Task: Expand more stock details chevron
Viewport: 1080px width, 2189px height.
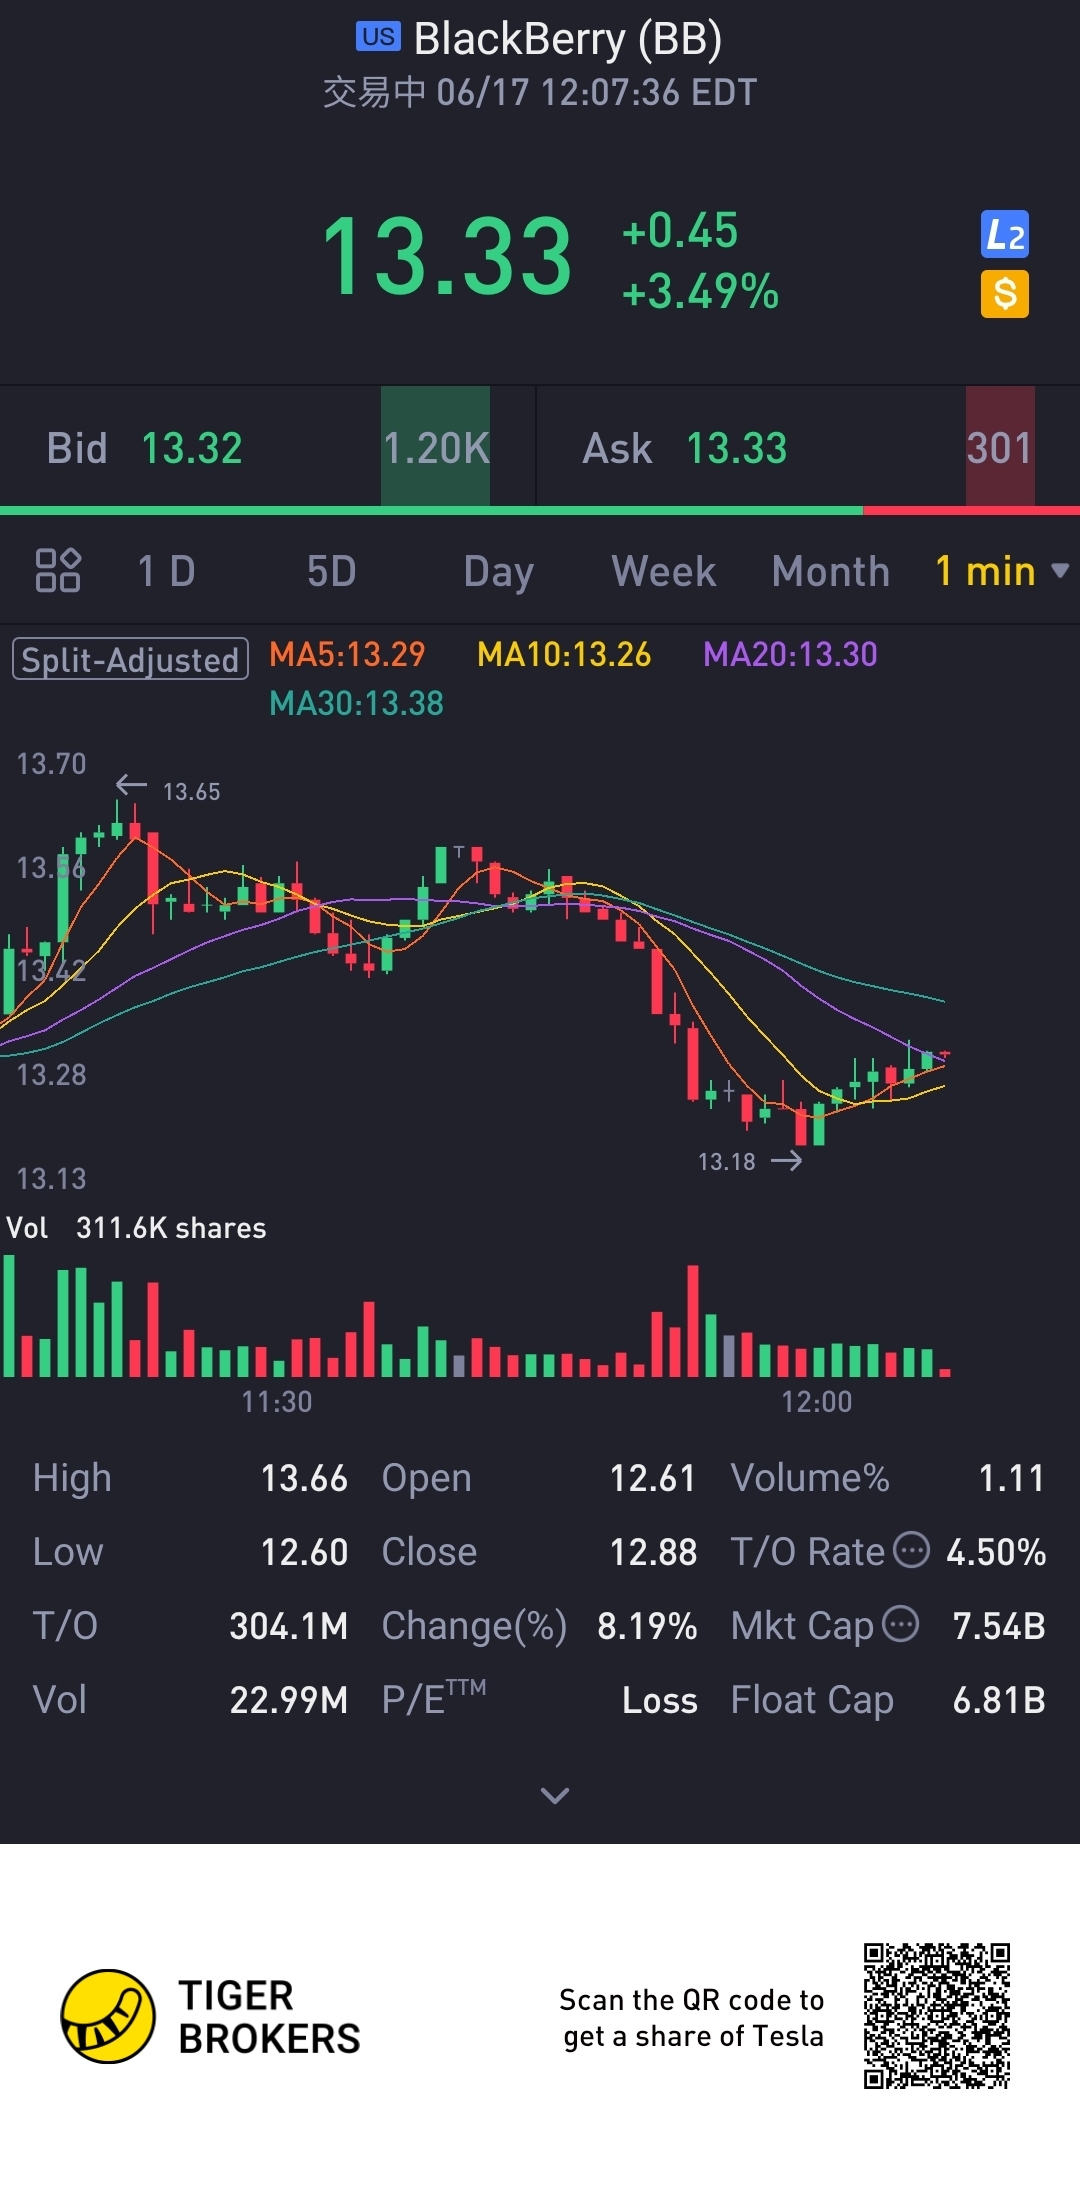Action: 554,1795
